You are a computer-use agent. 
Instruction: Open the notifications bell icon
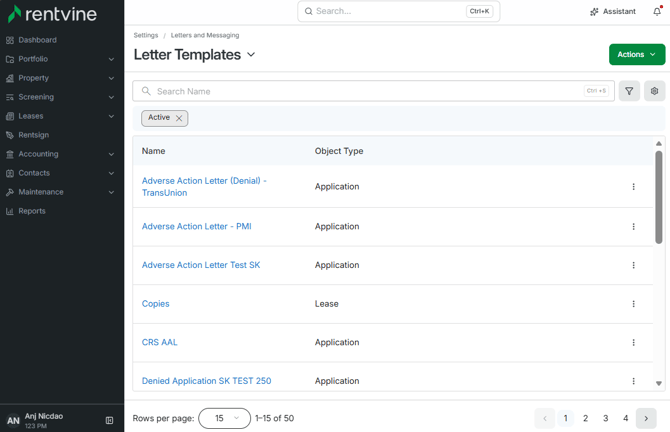coord(657,12)
